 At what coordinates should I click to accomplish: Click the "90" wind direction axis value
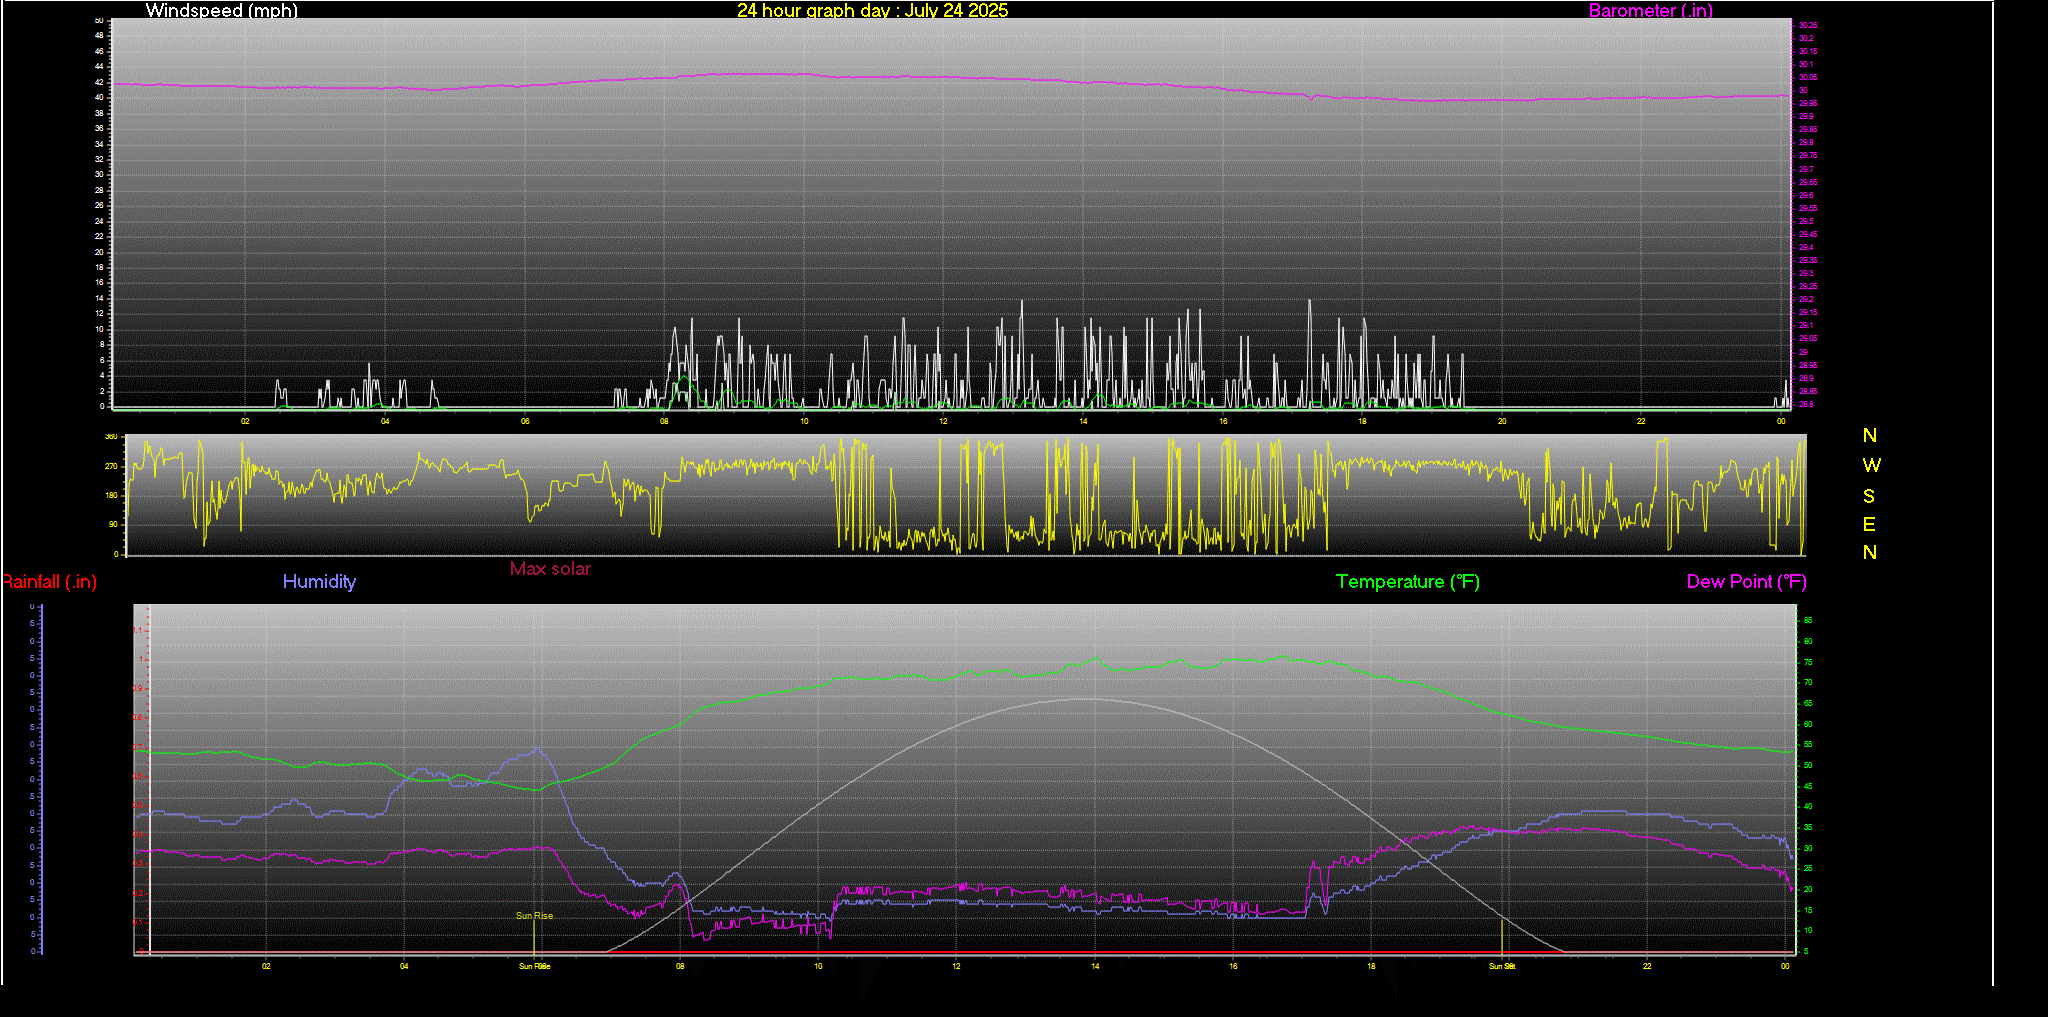[x=113, y=525]
